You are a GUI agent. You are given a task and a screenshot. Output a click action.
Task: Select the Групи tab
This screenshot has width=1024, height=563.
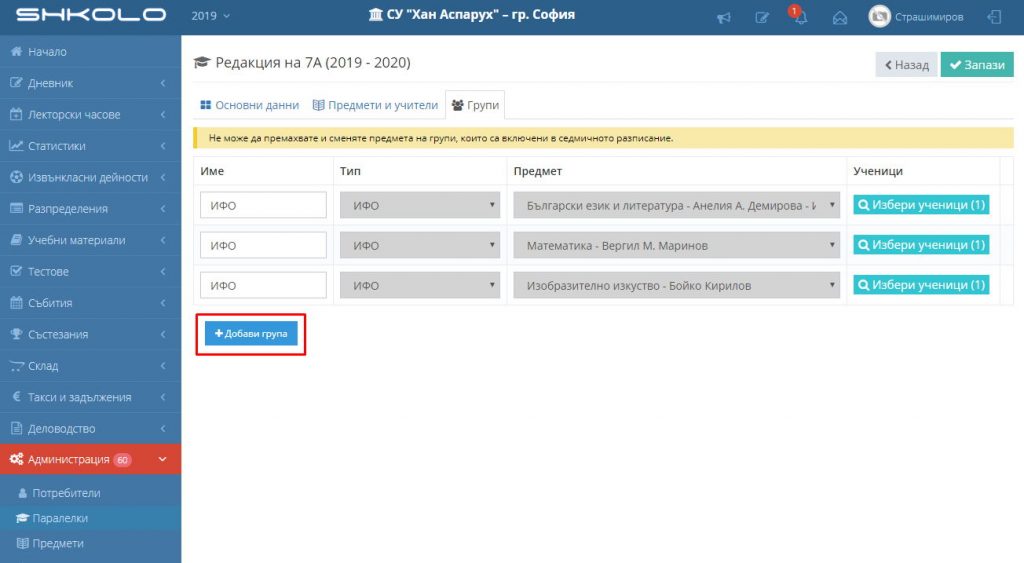pos(475,105)
